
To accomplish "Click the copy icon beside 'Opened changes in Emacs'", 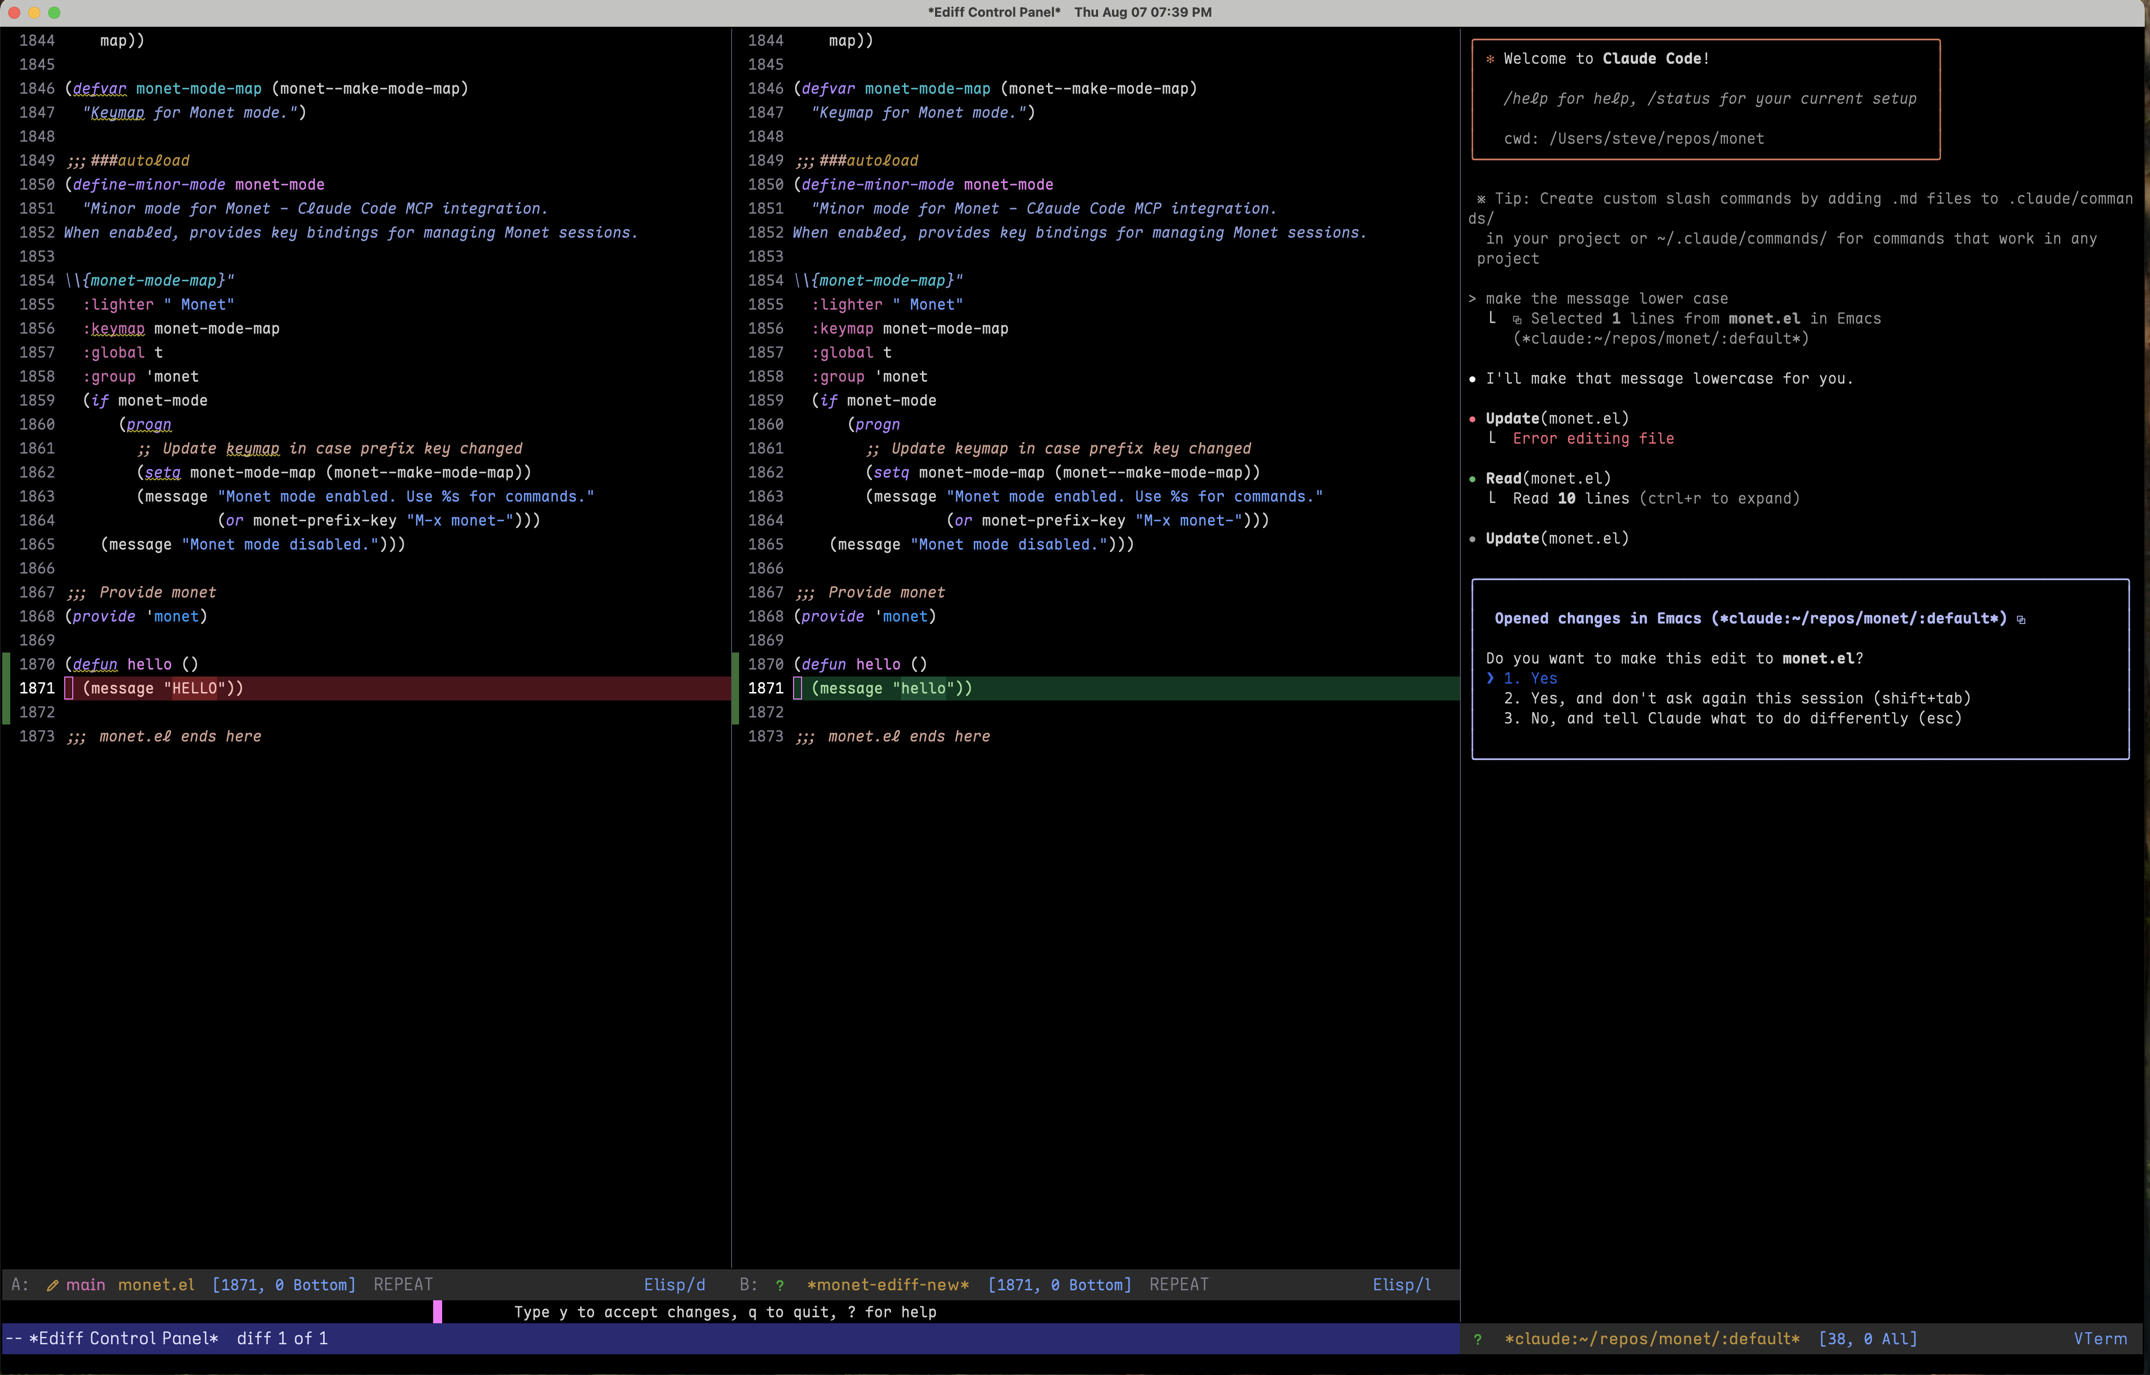I will pos(2021,619).
